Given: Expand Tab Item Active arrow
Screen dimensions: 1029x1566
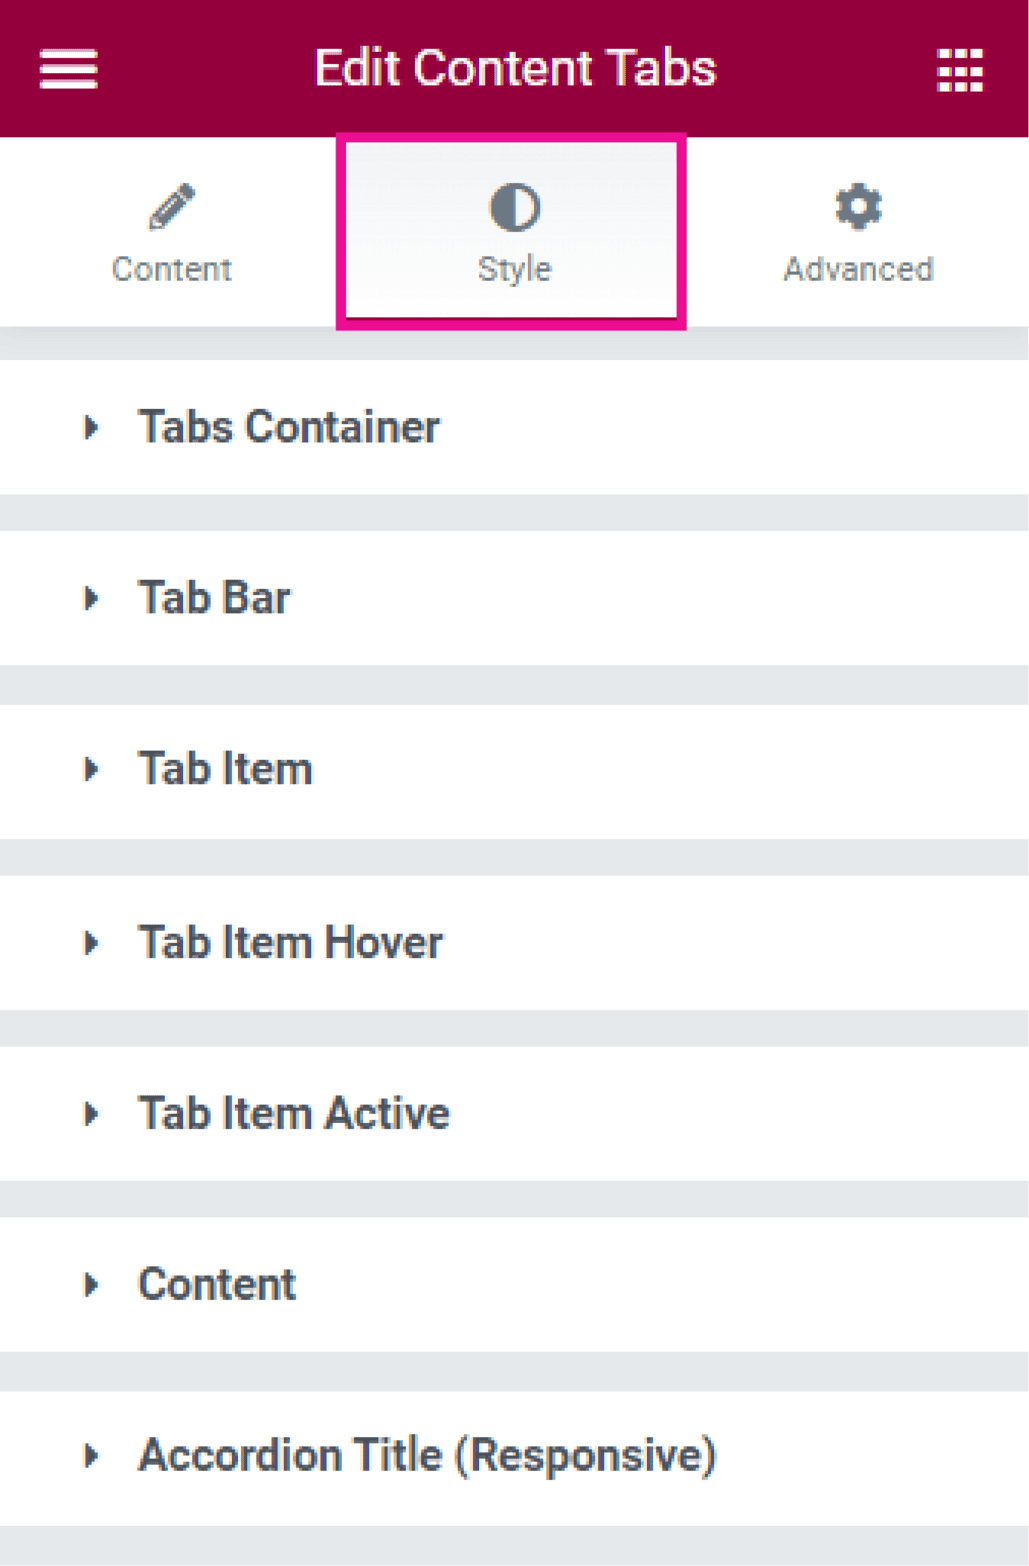Looking at the screenshot, I should tap(91, 1114).
